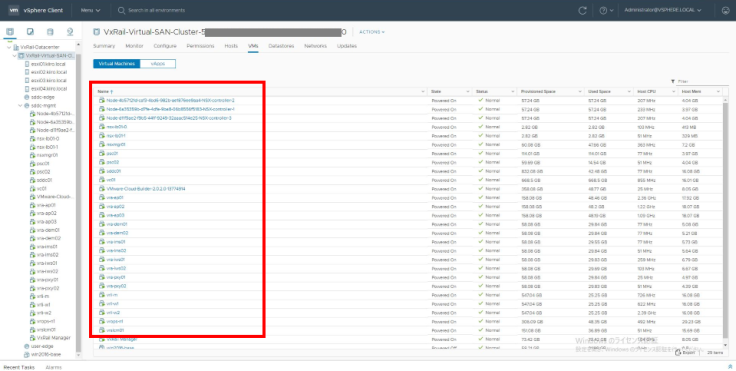The width and height of the screenshot is (736, 371).
Task: Click the datacenter icon for VxRail-Datacenter
Action: pos(16,47)
